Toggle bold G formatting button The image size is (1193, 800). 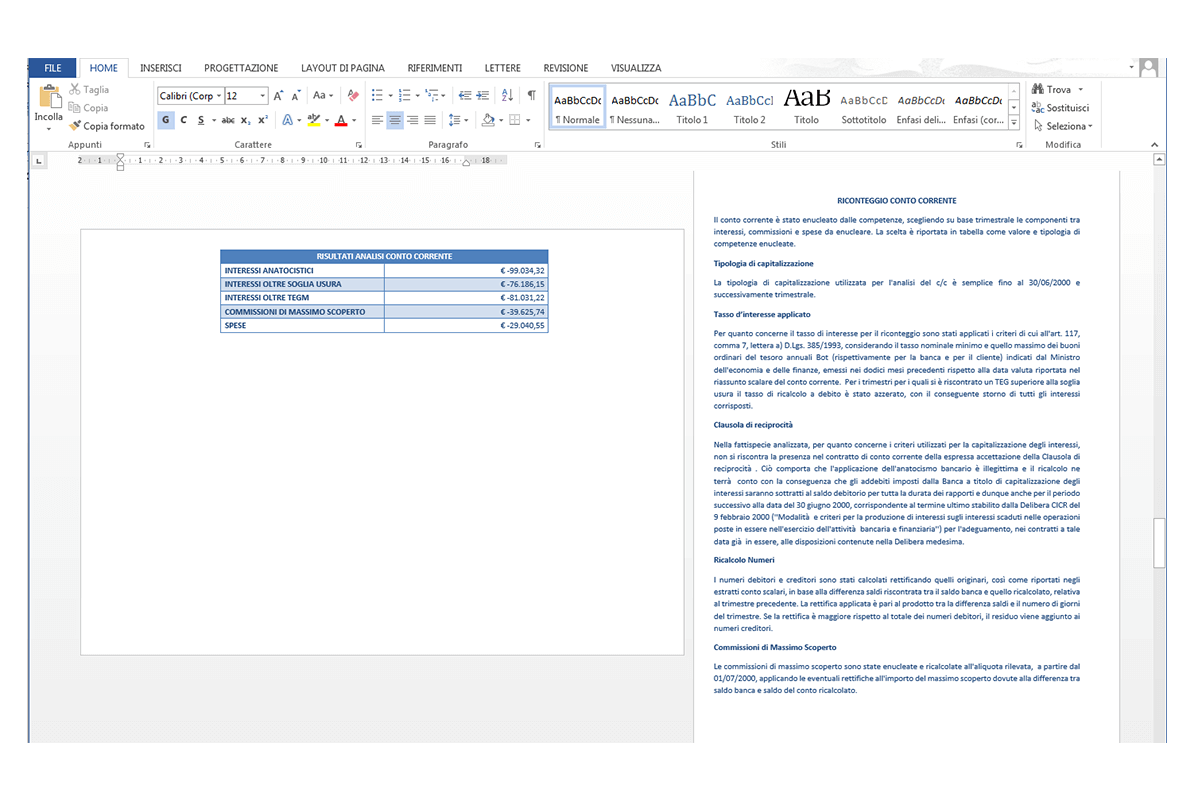tap(165, 120)
